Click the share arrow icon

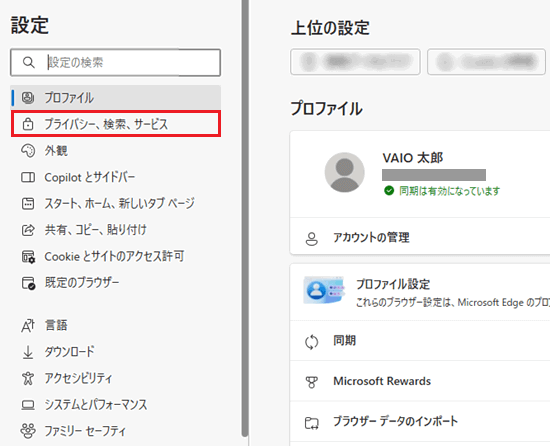[28, 230]
